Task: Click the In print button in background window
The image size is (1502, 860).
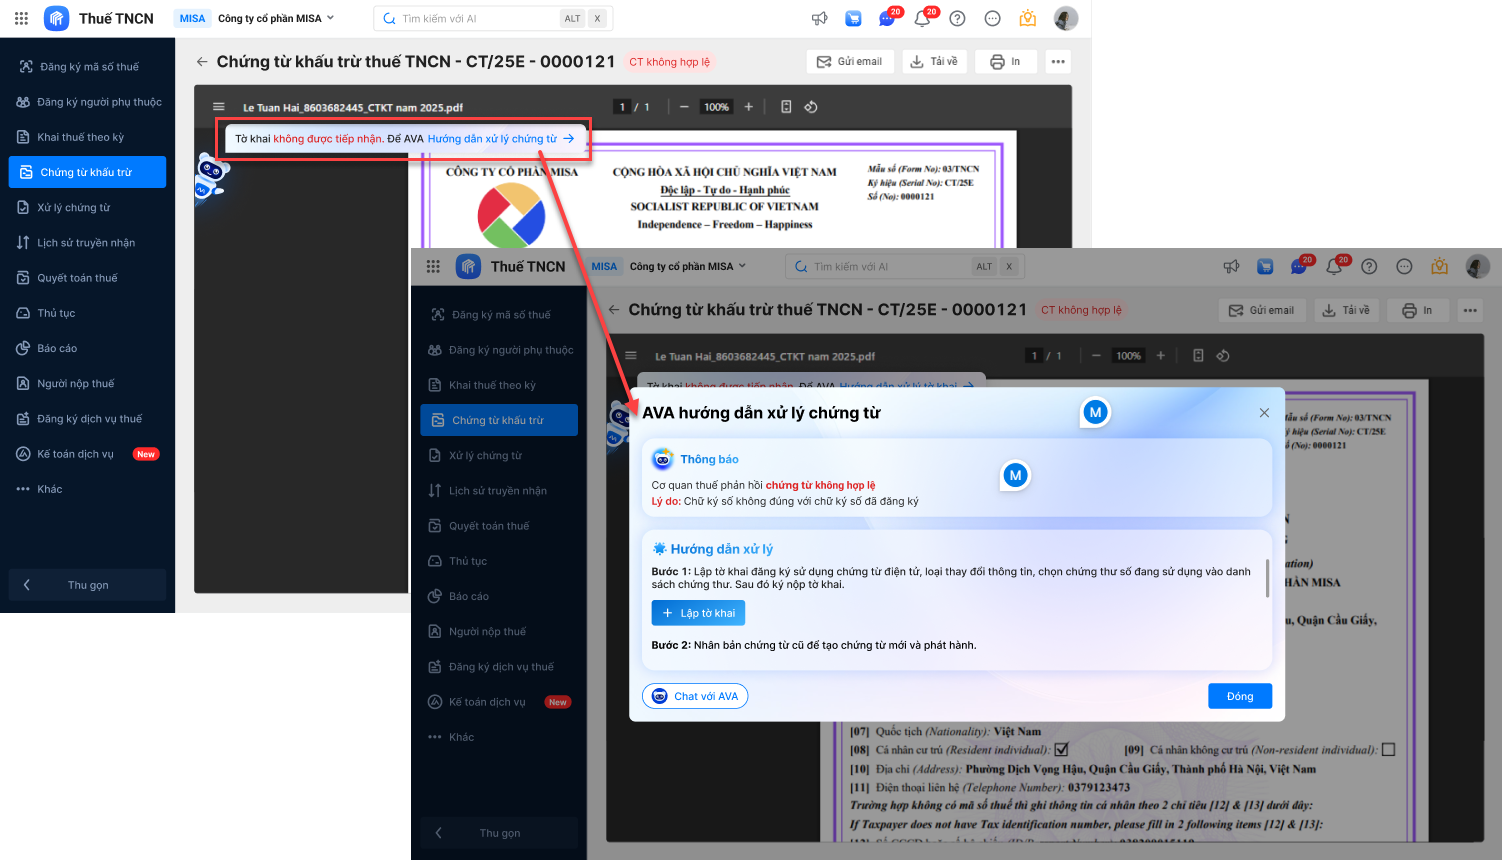Action: tap(1006, 62)
